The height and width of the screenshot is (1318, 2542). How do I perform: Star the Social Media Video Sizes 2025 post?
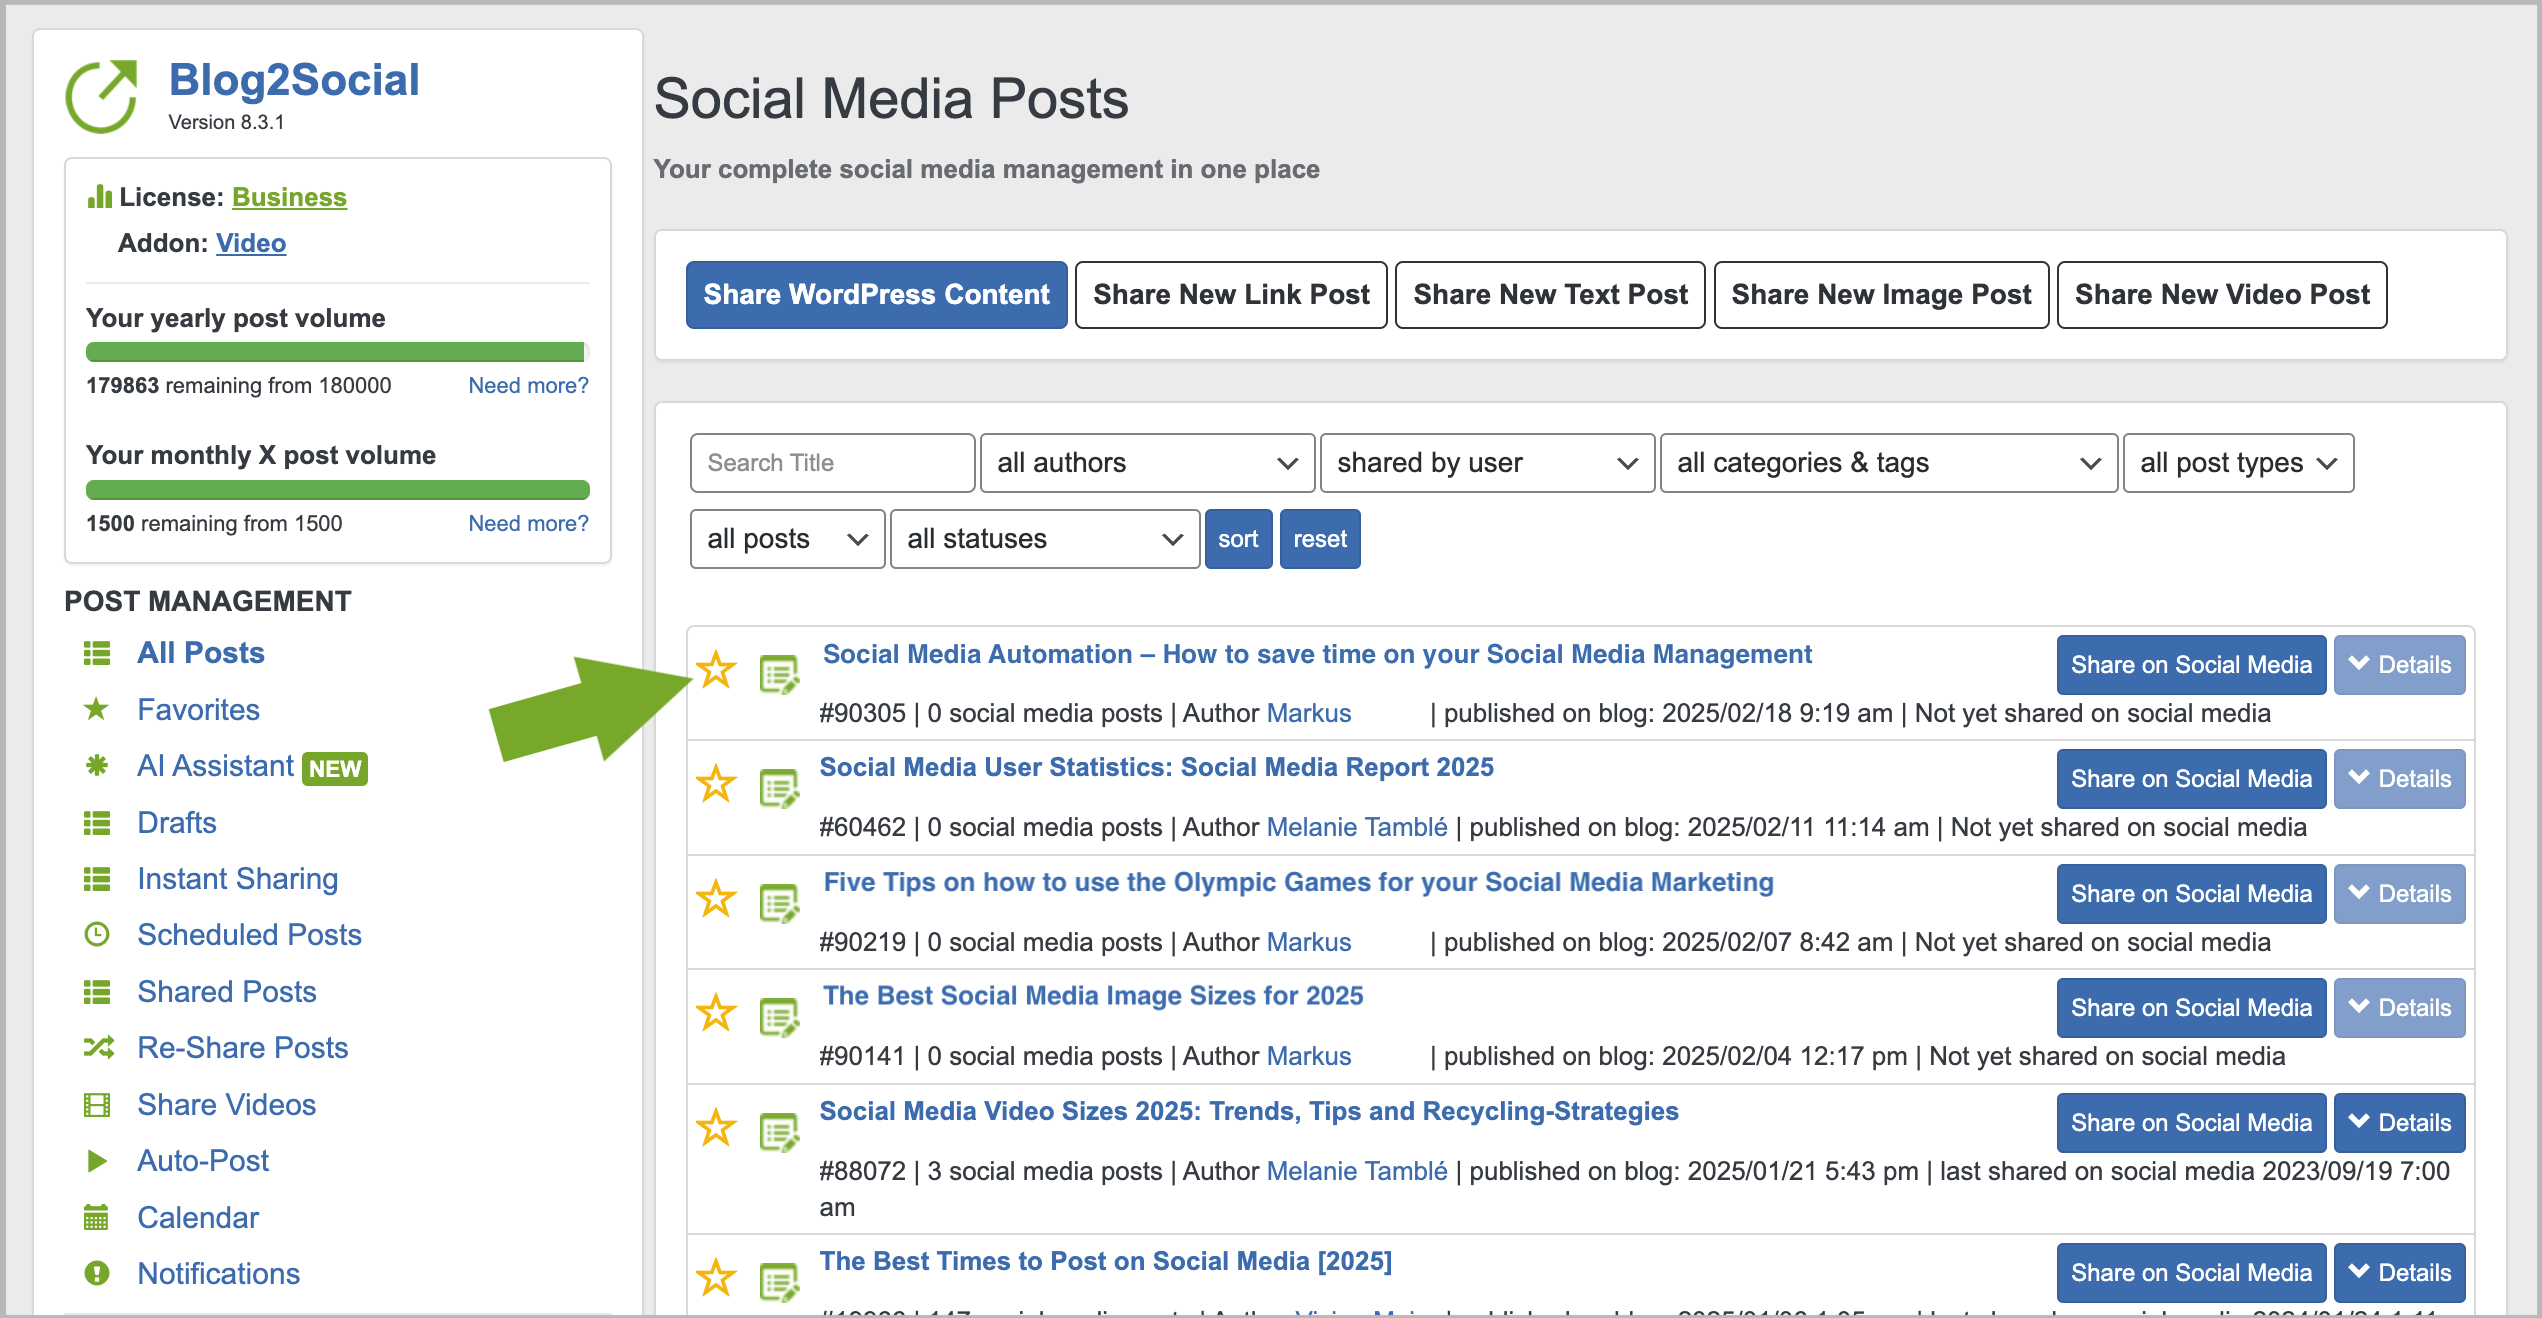click(716, 1128)
